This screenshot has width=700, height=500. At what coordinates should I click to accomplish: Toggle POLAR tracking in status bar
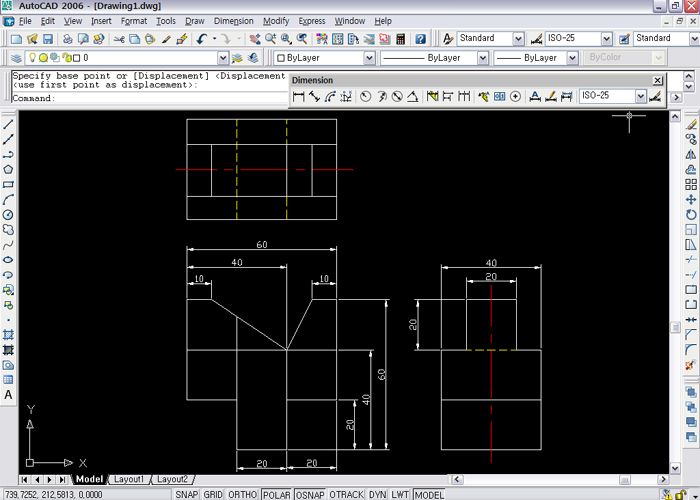[x=277, y=495]
